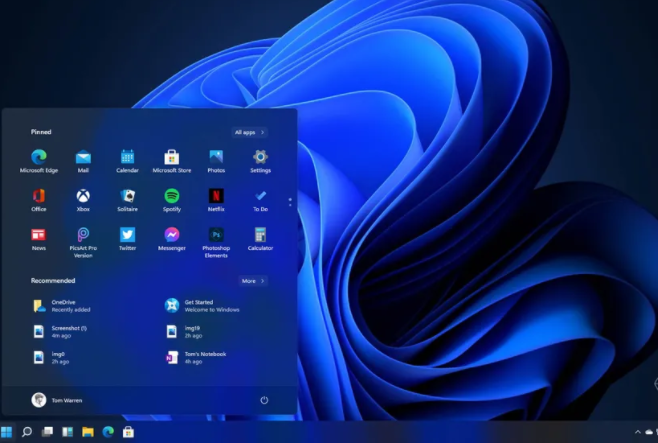Expand the All apps list

(249, 132)
